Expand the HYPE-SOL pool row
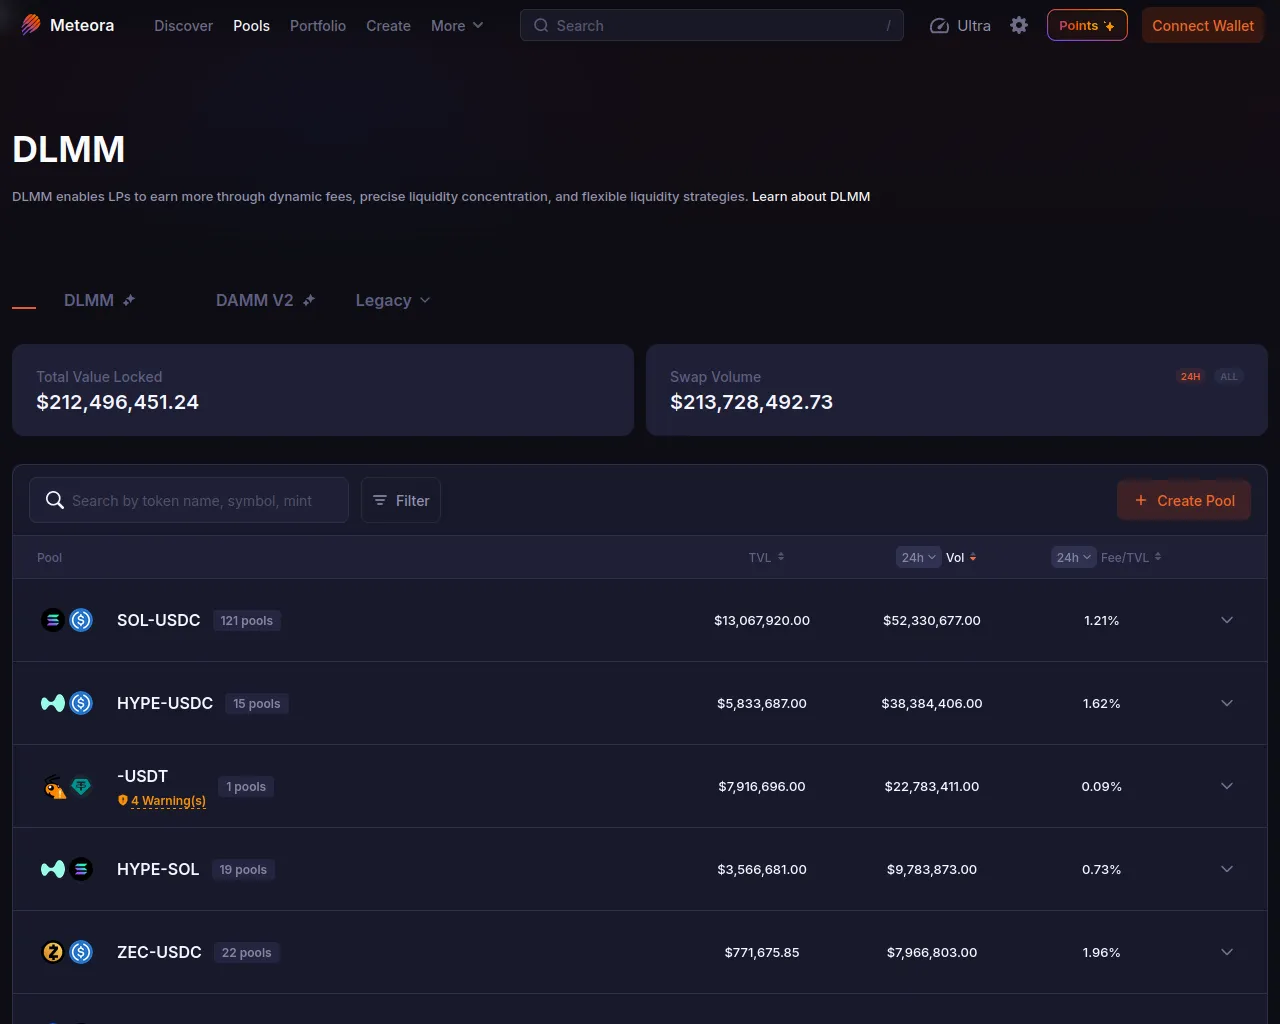 pos(1227,869)
